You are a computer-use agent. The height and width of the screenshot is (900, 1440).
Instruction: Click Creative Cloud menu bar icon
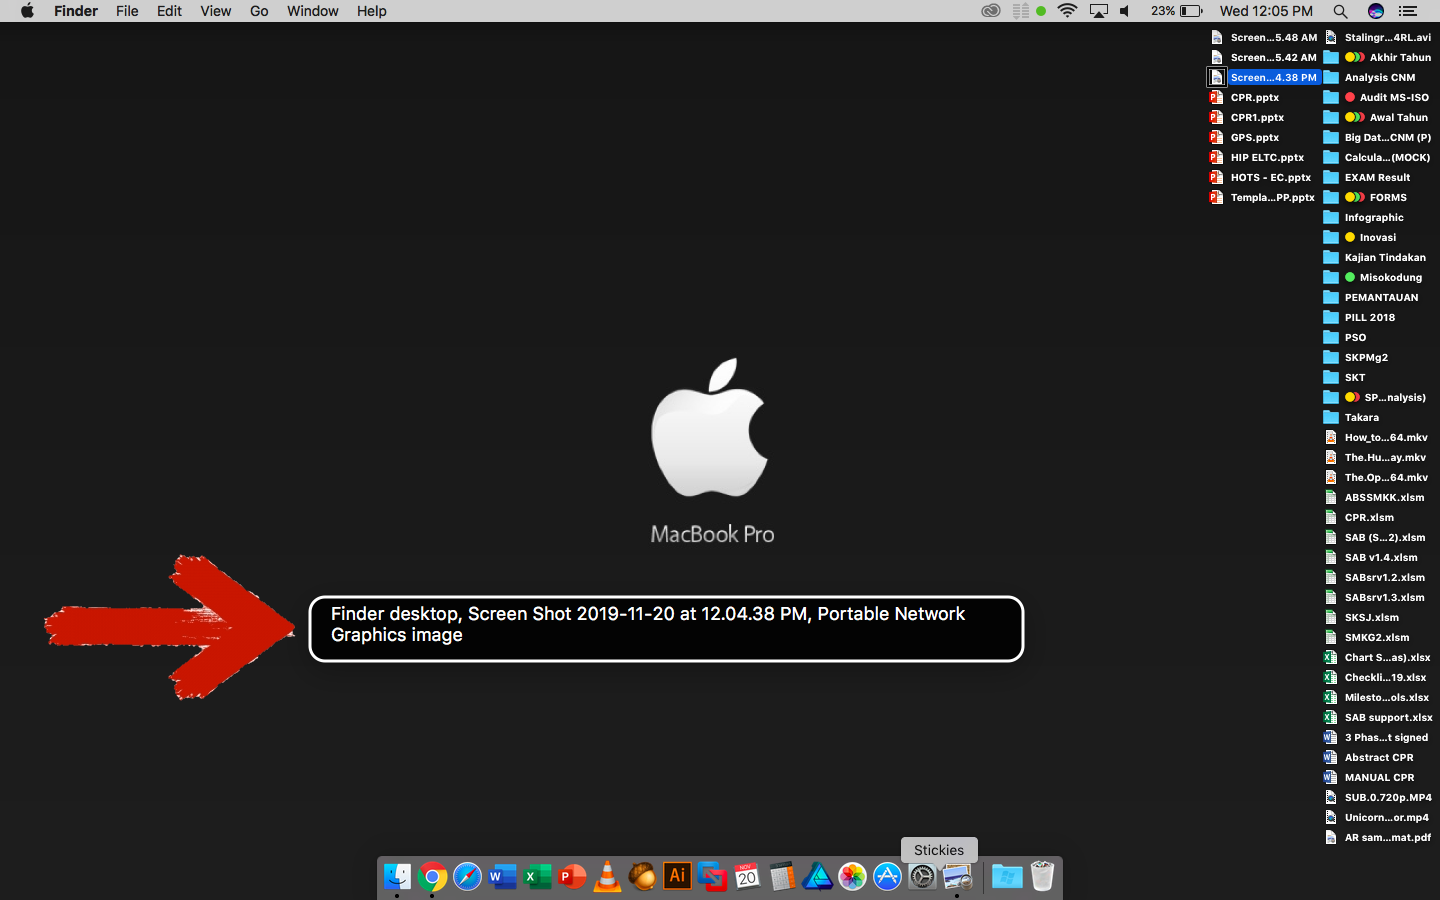point(991,11)
